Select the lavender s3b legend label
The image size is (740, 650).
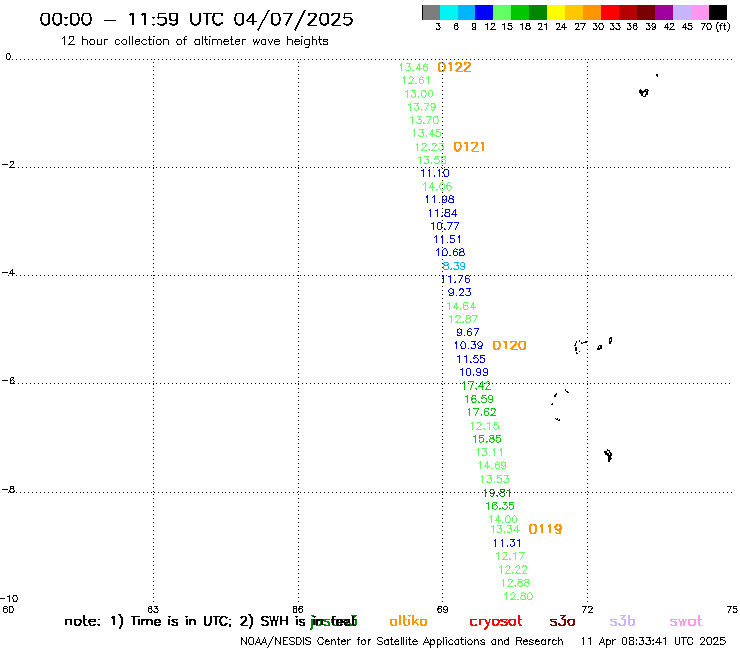(622, 621)
